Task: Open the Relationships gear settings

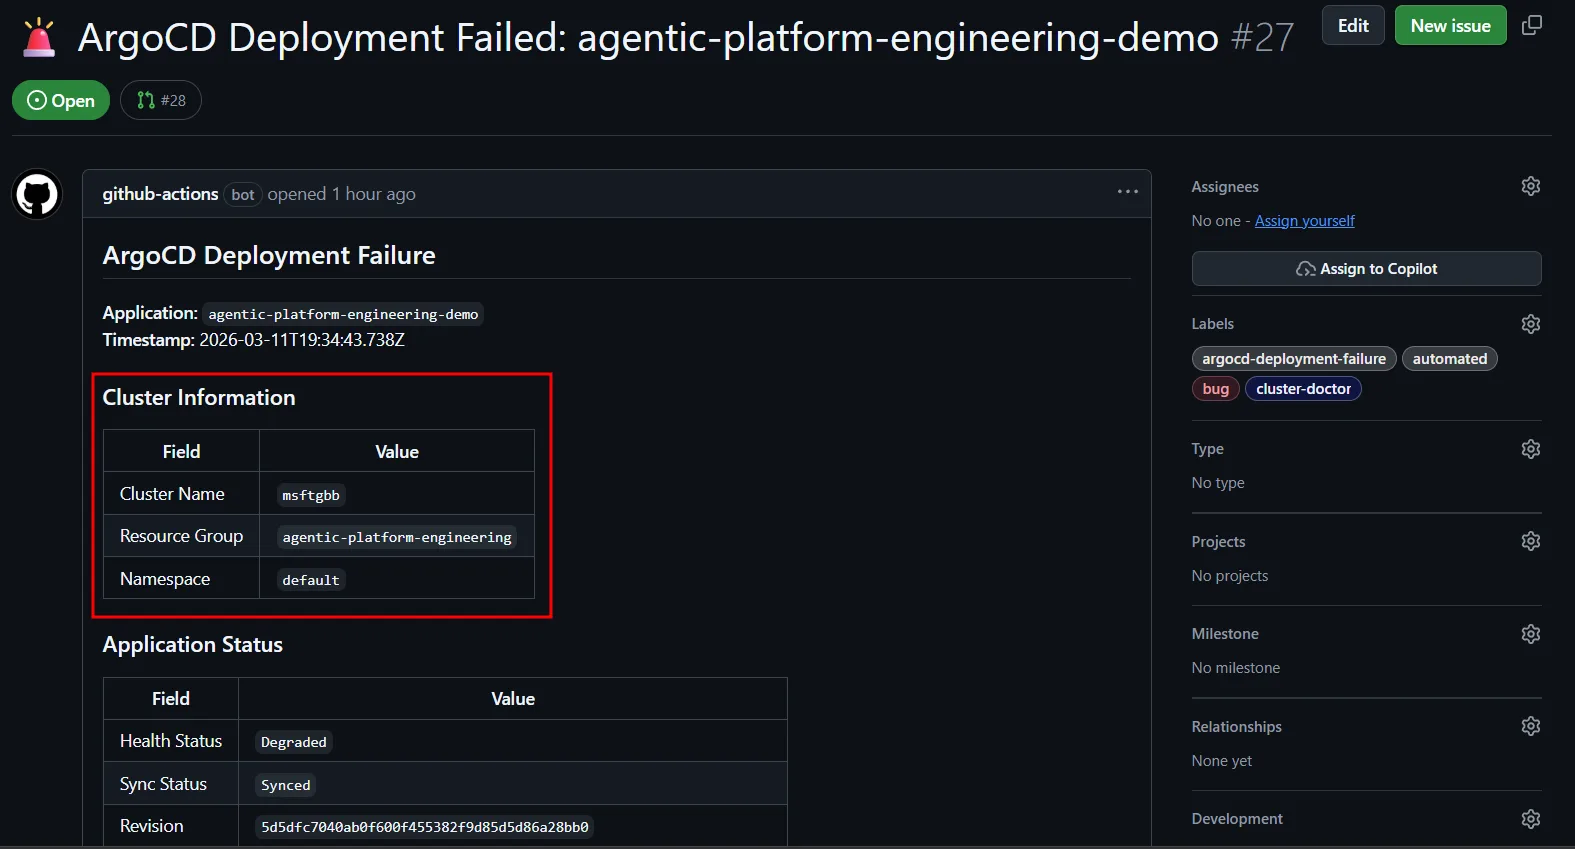Action: click(x=1530, y=726)
